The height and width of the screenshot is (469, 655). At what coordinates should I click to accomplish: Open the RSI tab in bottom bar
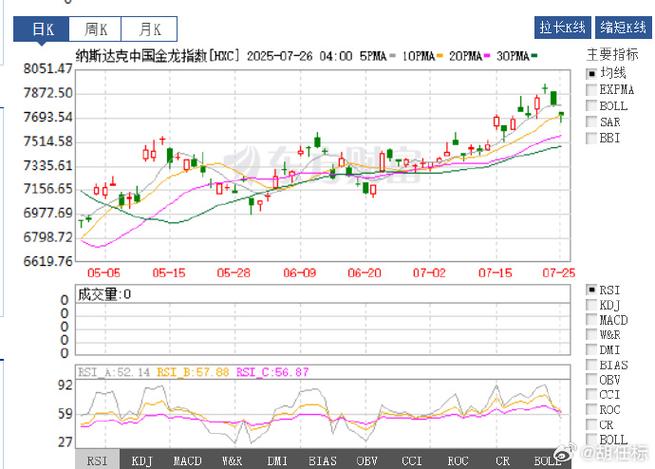coord(97,460)
